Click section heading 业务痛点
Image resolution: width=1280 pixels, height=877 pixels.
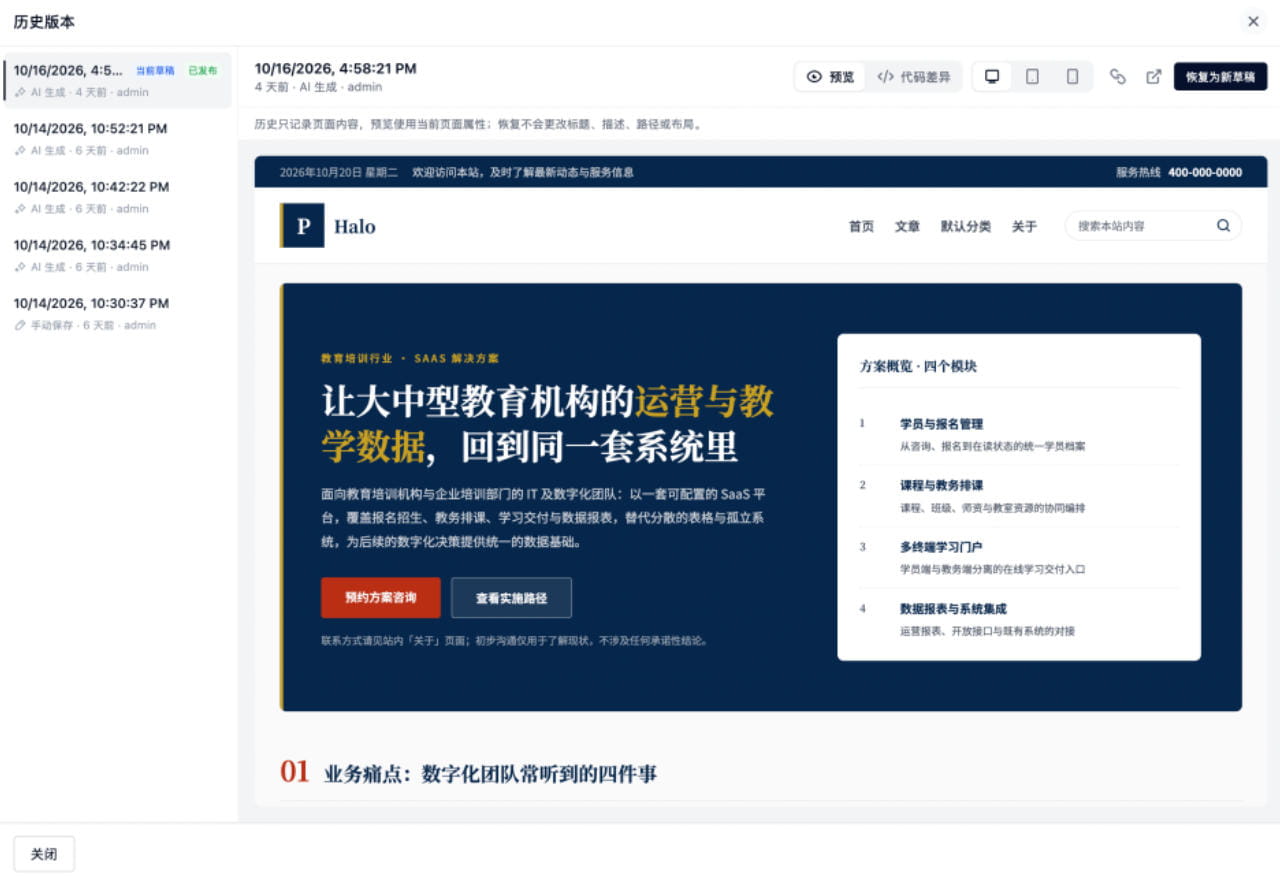coord(490,774)
